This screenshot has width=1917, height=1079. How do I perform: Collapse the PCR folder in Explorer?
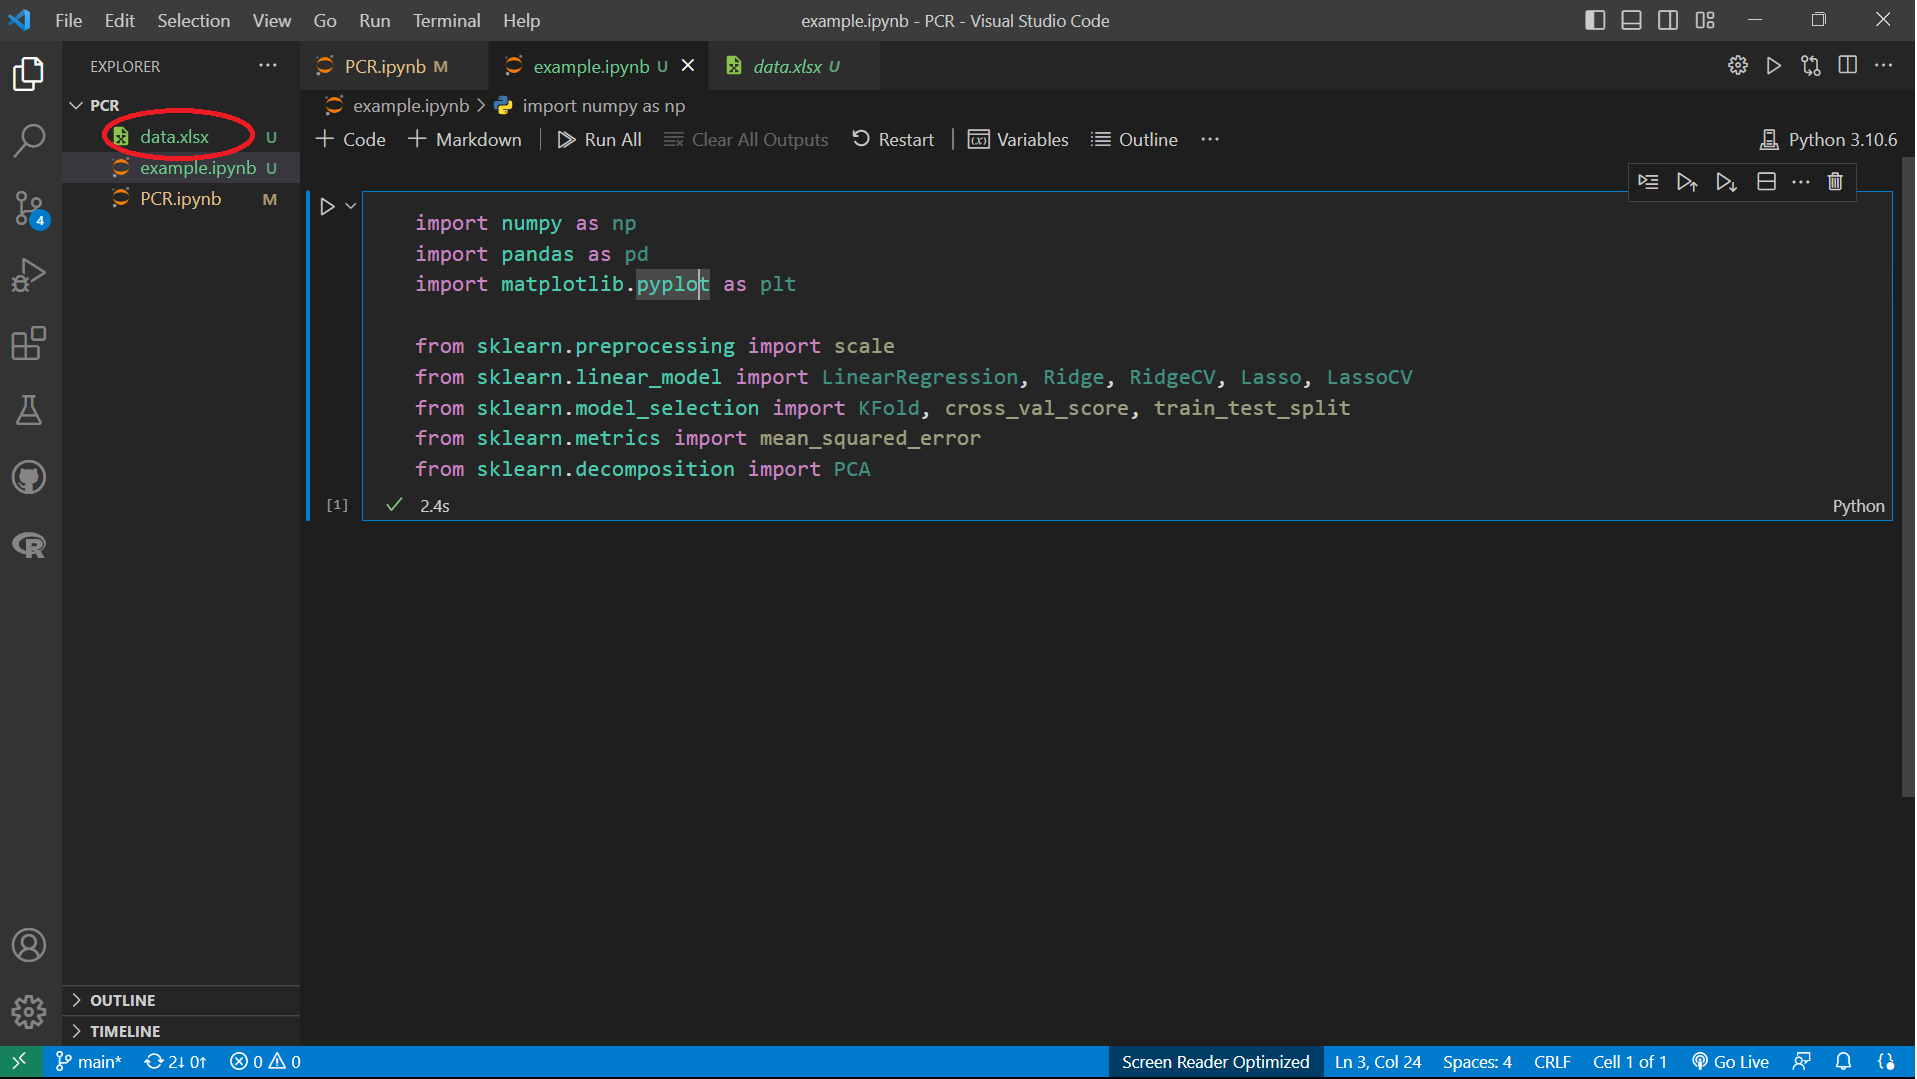click(76, 104)
